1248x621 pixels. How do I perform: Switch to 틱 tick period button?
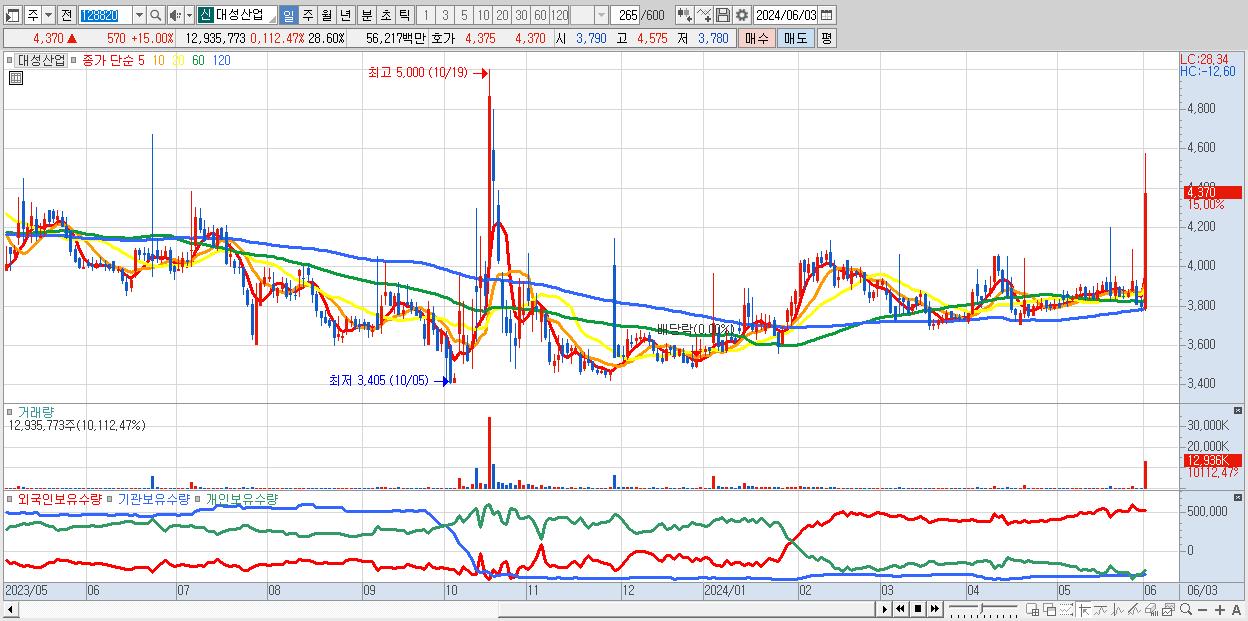404,15
